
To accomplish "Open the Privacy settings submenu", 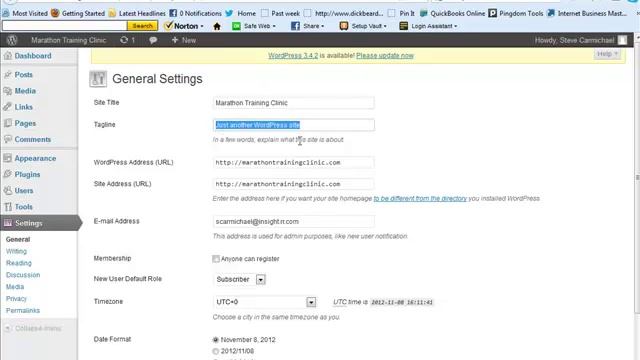I will pos(16,299).
